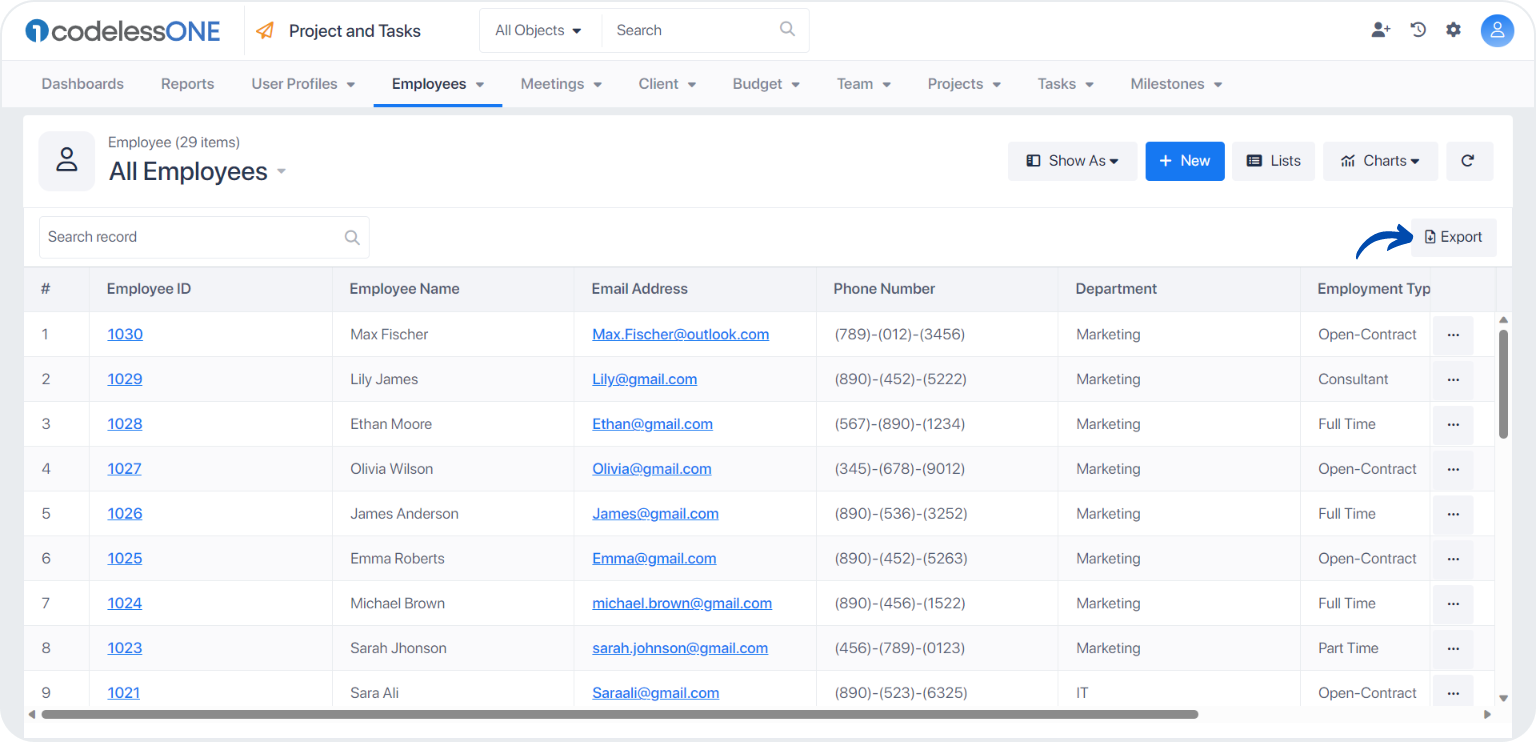The width and height of the screenshot is (1536, 742).
Task: Click the codelessONE logo
Action: [x=123, y=31]
